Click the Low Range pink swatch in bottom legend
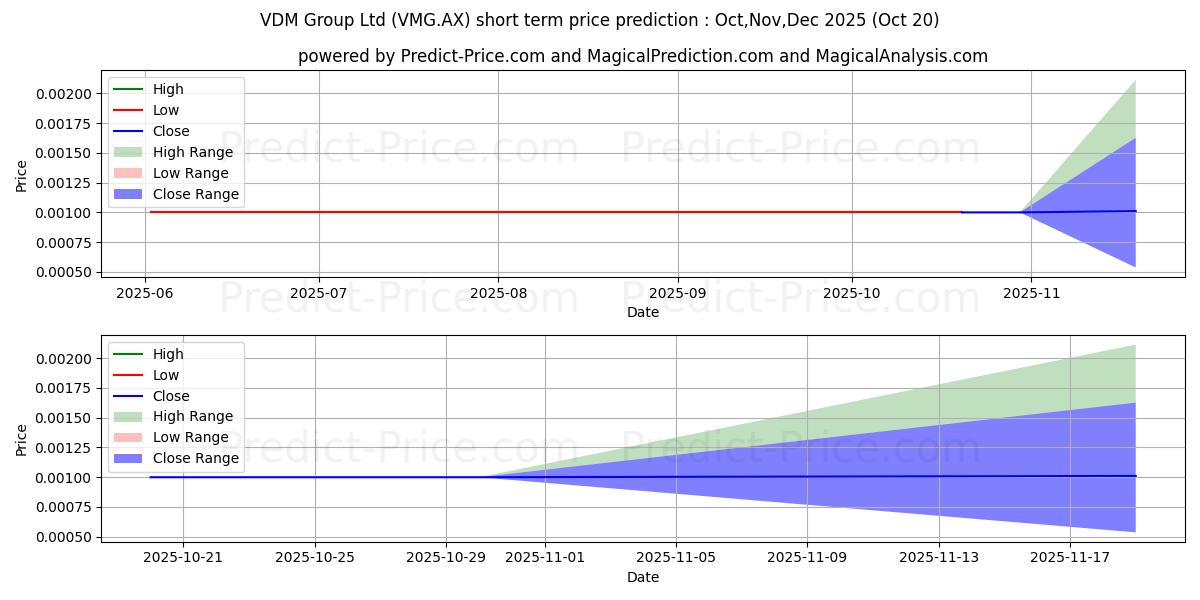1200x600 pixels. [x=129, y=437]
